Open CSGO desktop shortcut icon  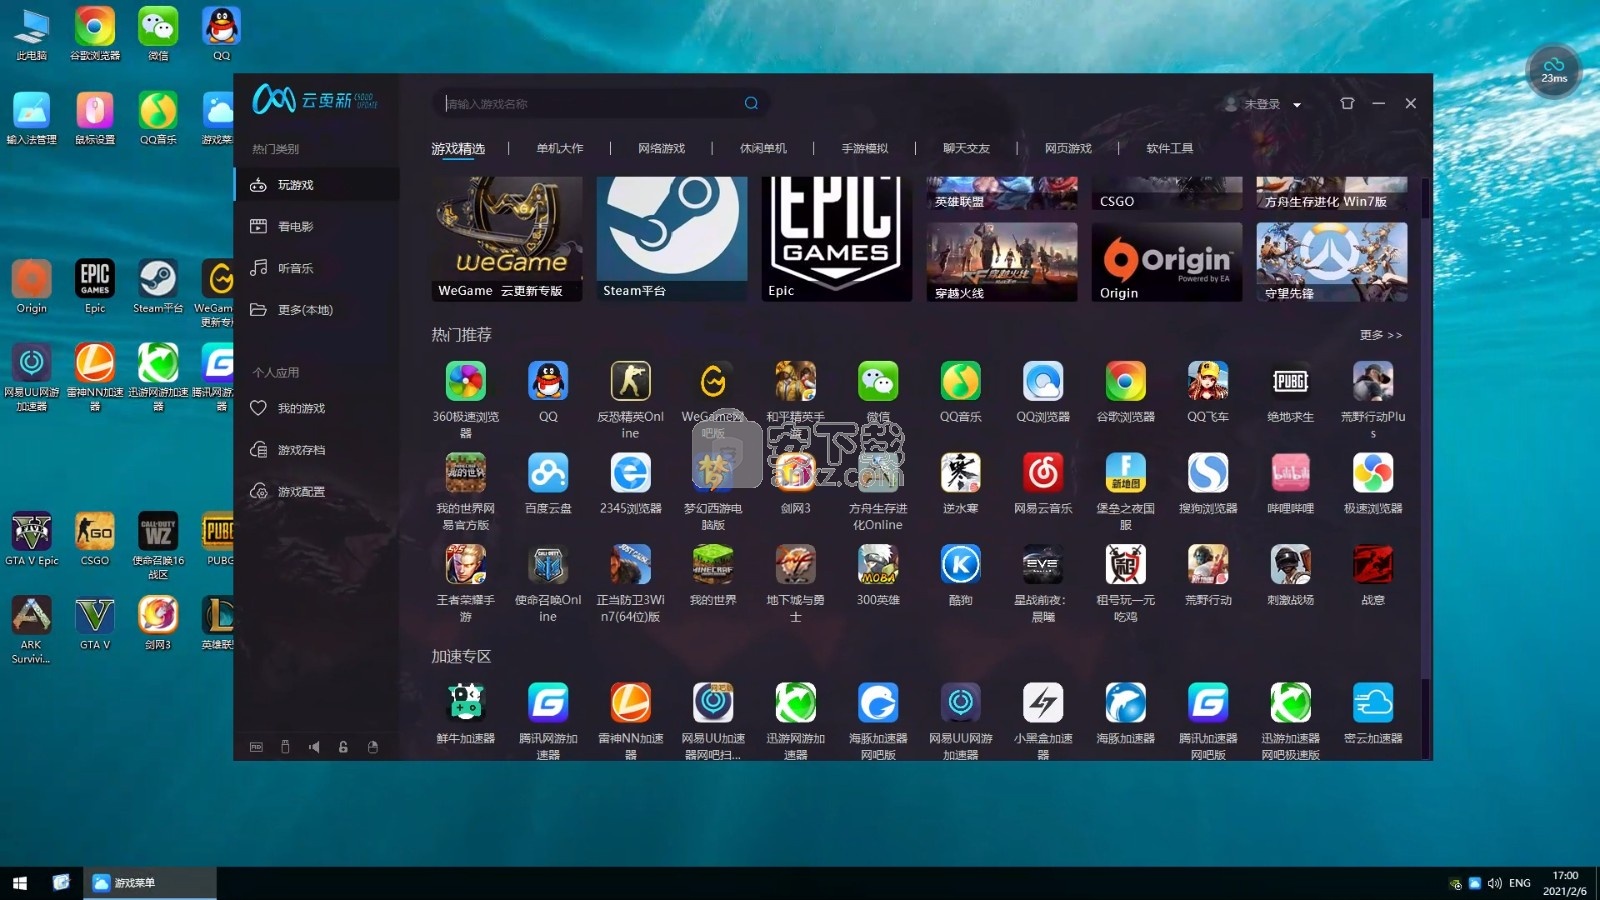94,539
